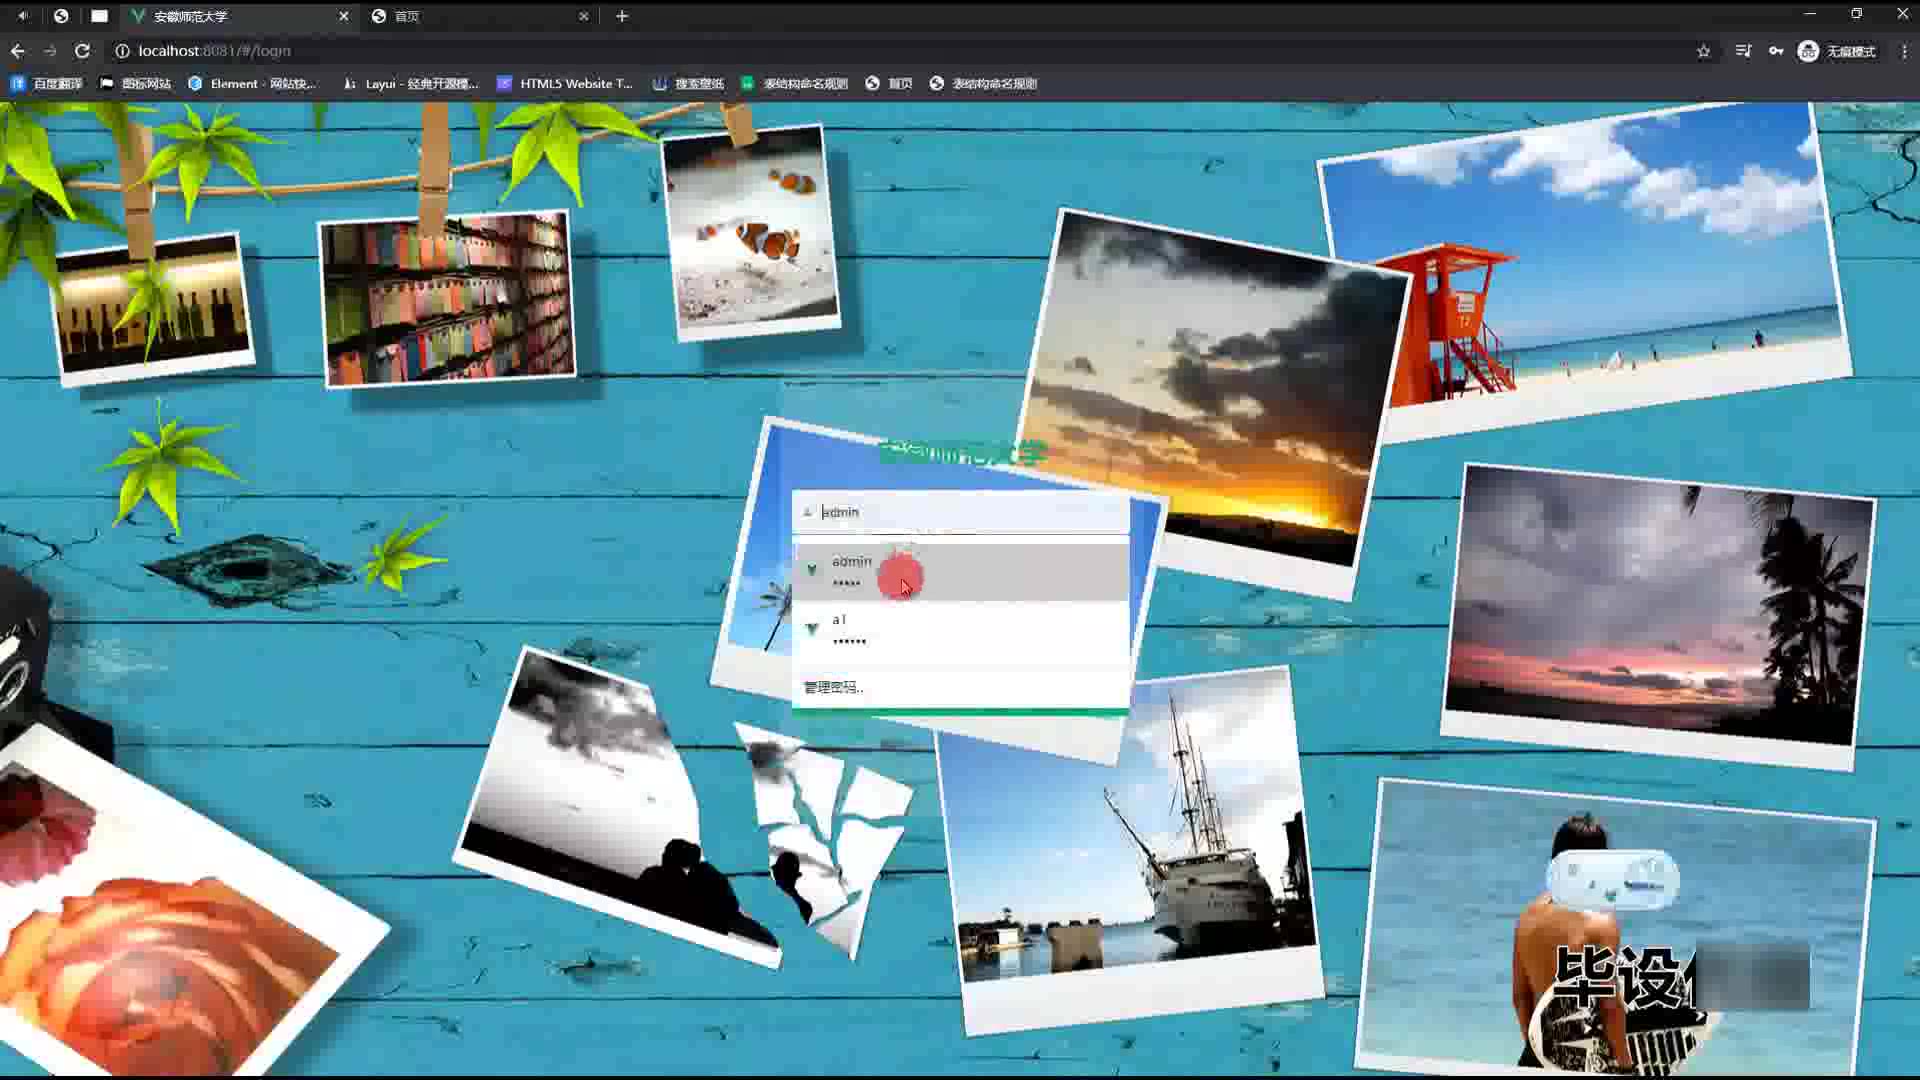
Task: Open the 首页 bookmark in the bookmarks bar
Action: [889, 84]
